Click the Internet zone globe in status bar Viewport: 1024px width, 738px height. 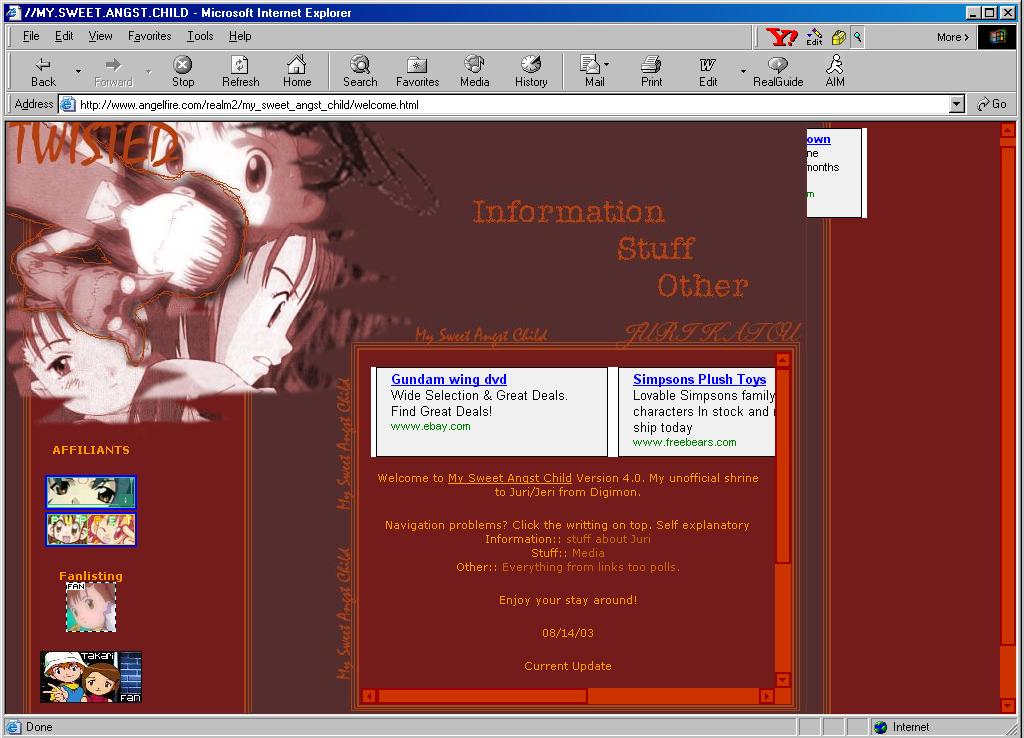(x=880, y=727)
